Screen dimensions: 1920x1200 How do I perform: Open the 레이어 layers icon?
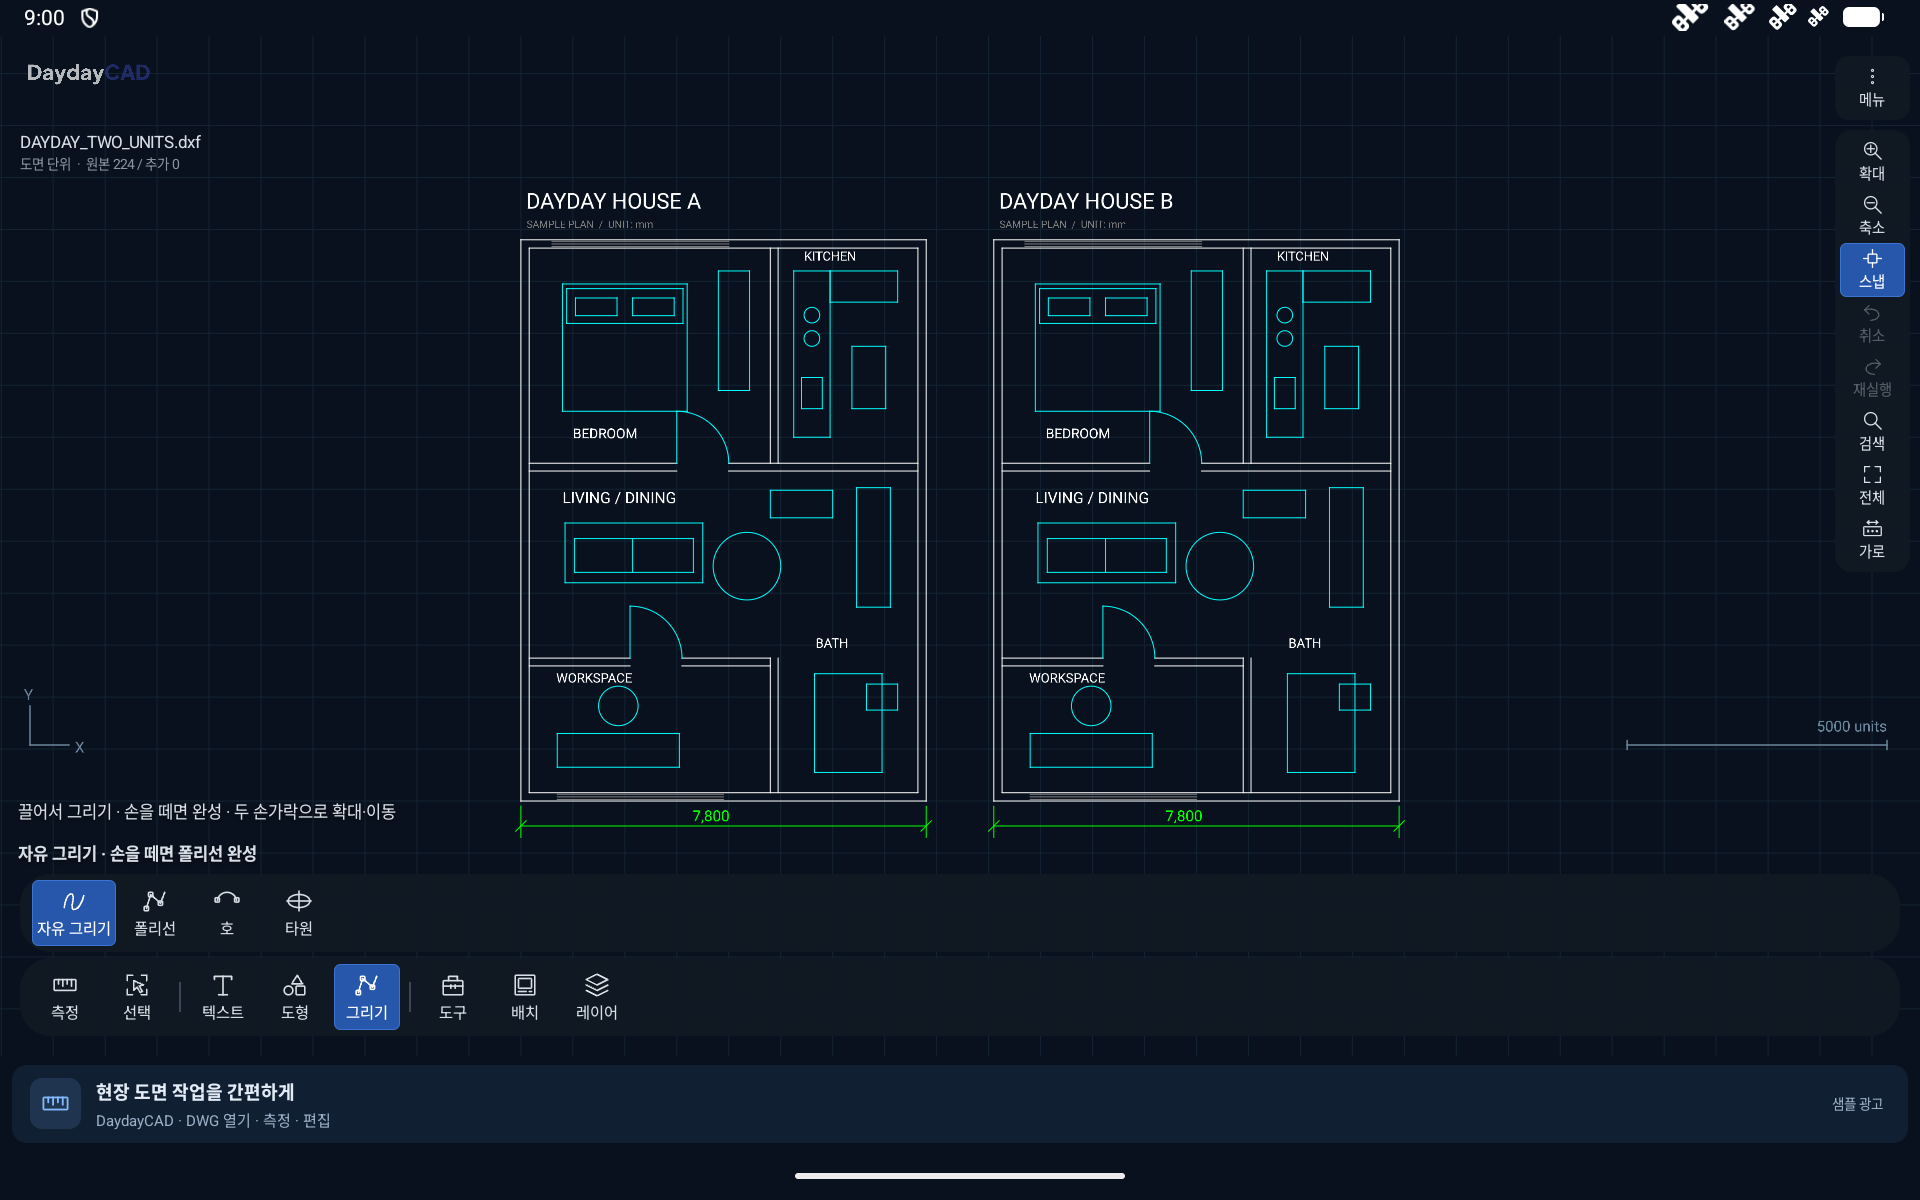tap(597, 997)
